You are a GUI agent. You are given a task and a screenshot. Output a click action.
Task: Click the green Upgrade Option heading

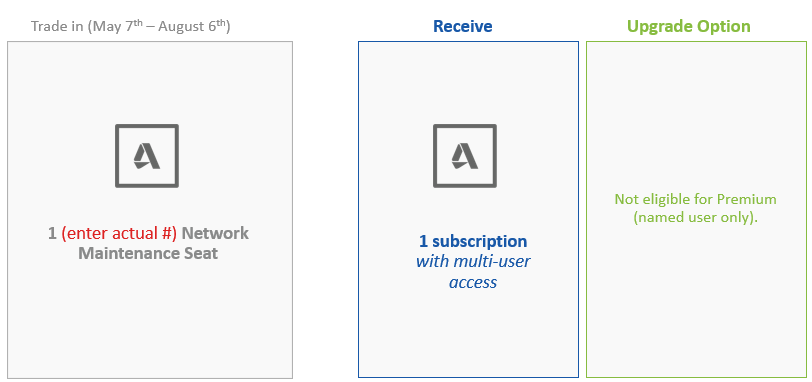688,26
